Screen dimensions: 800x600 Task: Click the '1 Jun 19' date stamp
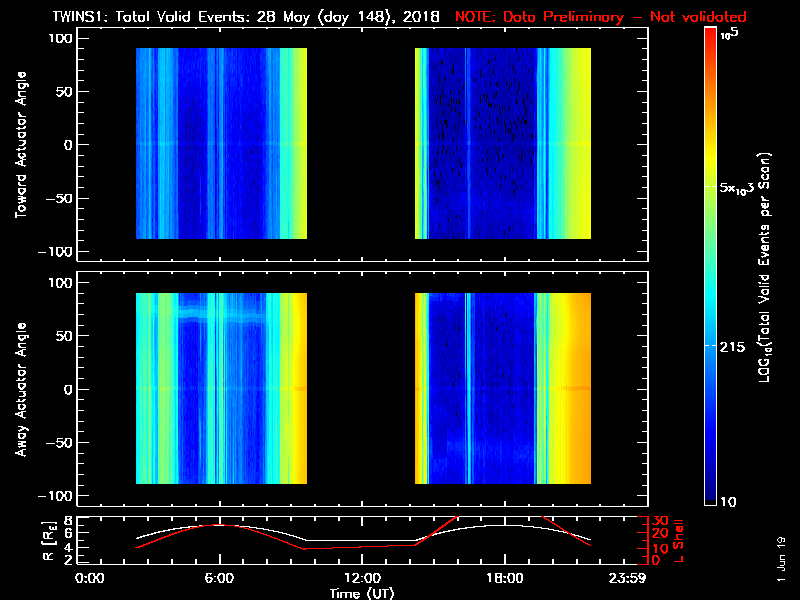[x=781, y=560]
